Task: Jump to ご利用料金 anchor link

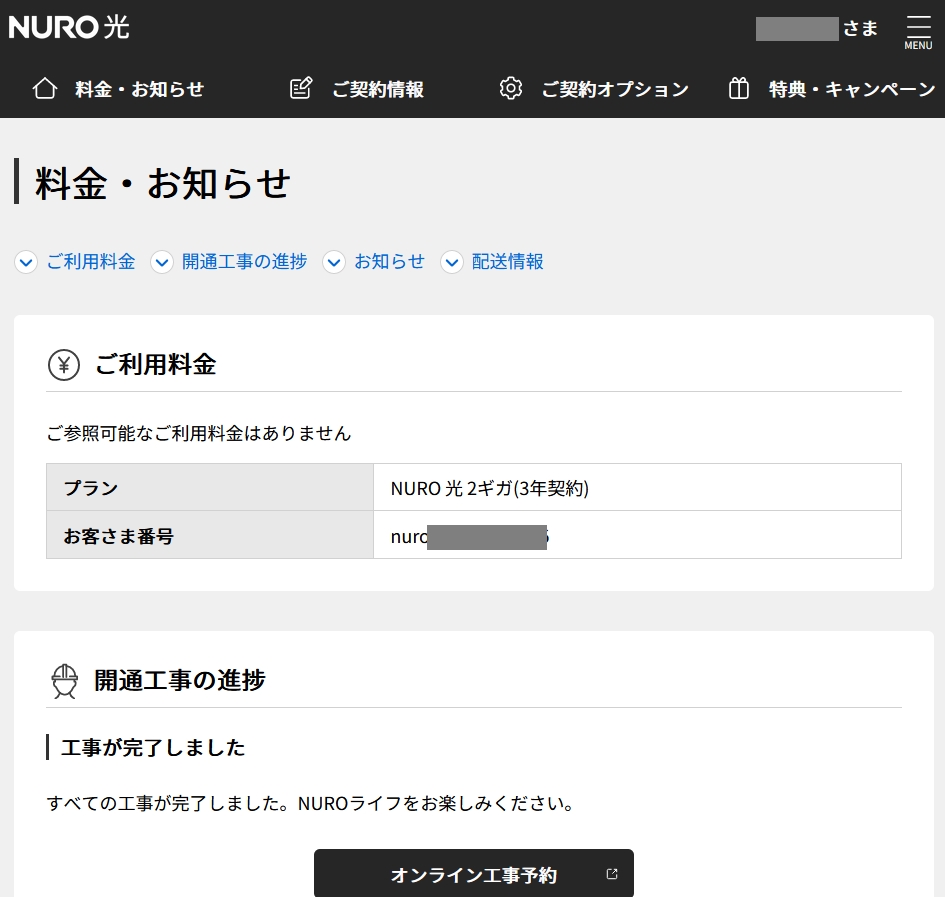Action: [91, 262]
